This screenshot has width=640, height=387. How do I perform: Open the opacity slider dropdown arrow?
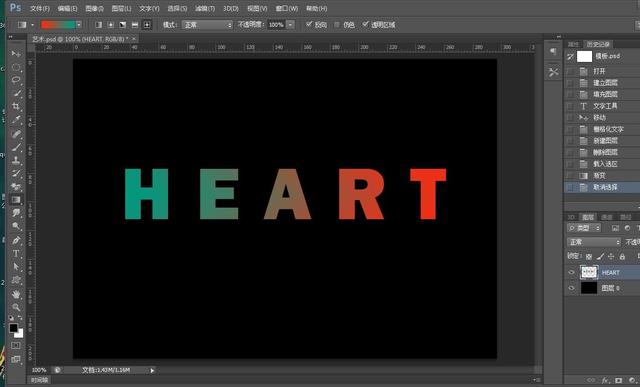point(290,25)
